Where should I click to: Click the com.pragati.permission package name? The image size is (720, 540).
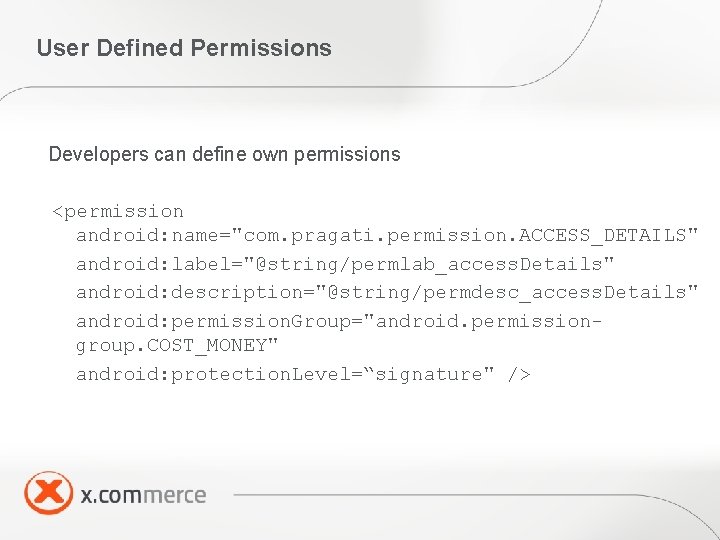[x=375, y=236]
